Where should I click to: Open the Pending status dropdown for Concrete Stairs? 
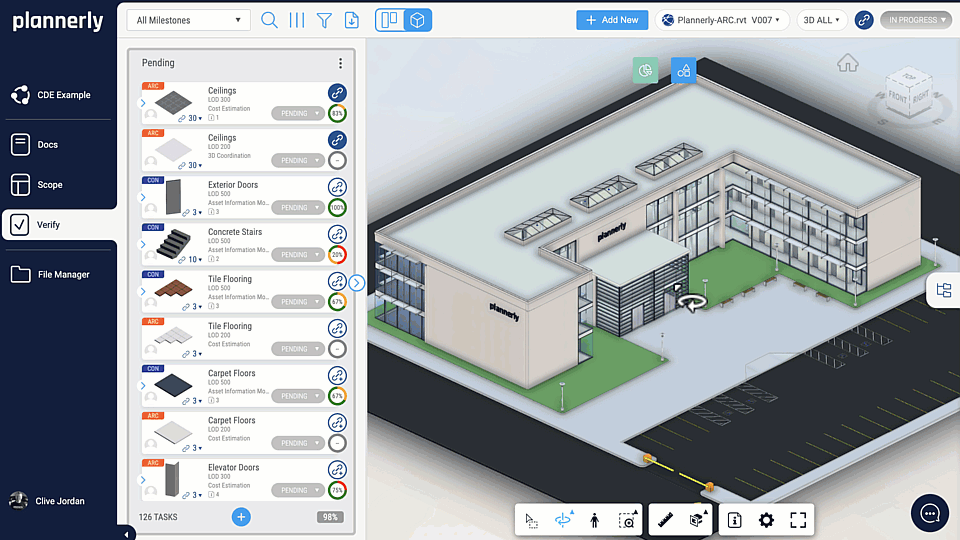[298, 255]
